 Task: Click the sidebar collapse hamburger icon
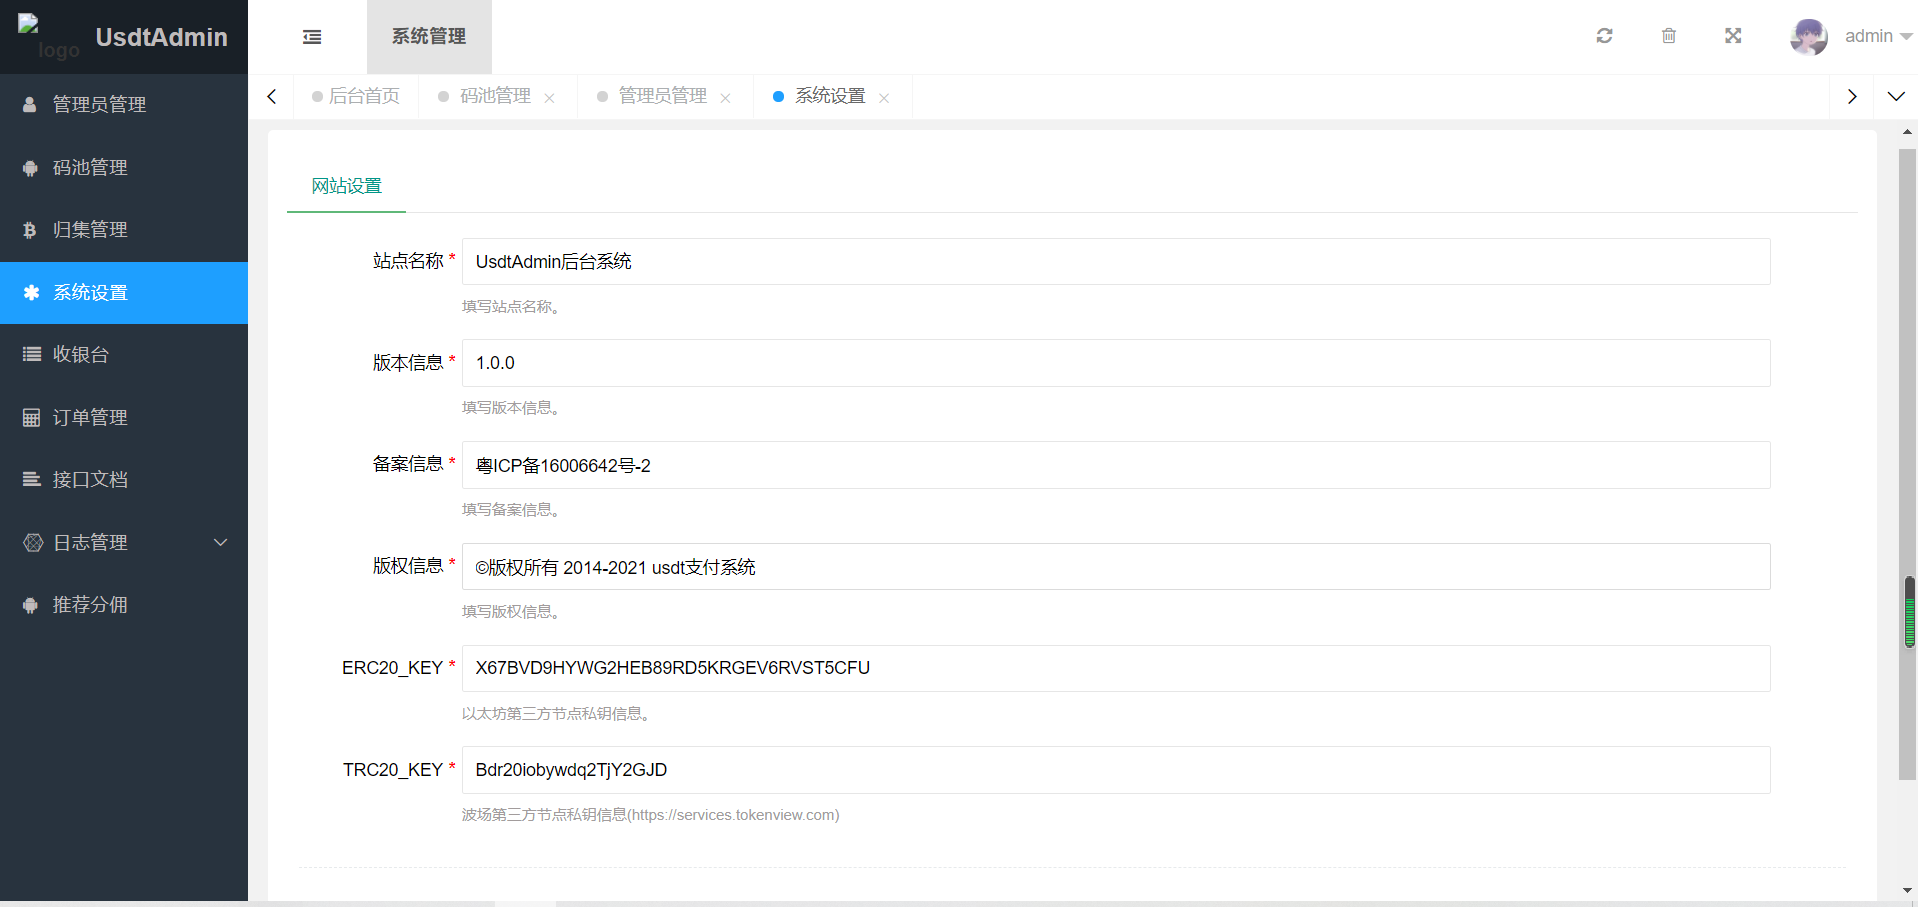(312, 37)
